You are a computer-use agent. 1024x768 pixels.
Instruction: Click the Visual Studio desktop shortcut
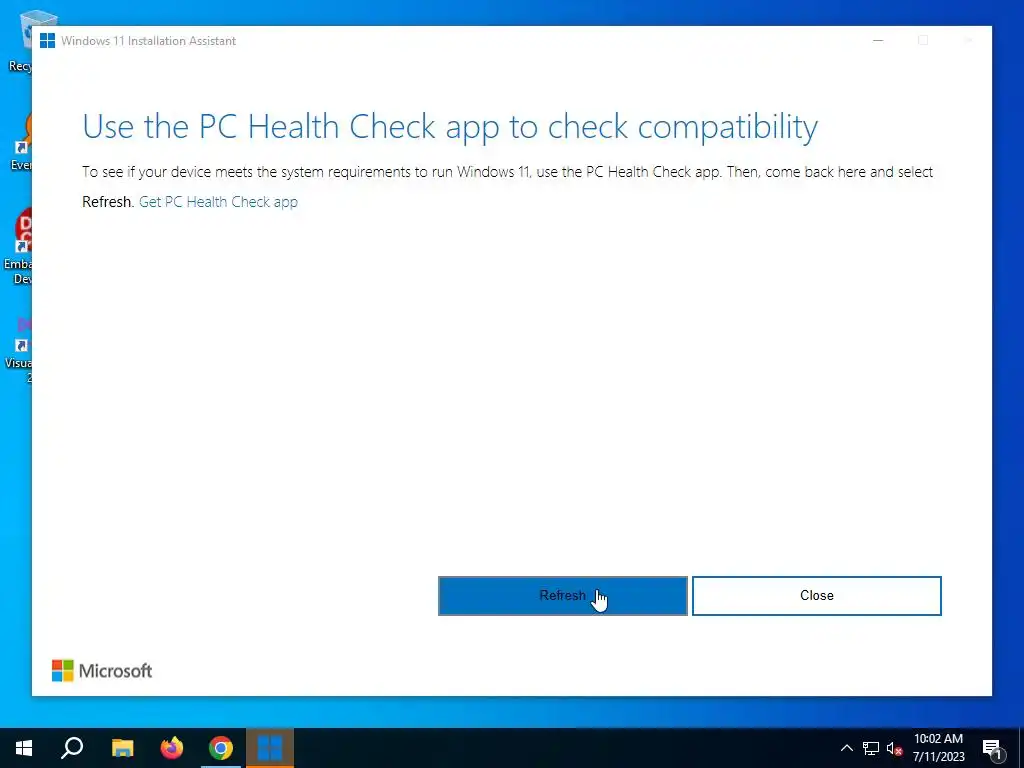tap(20, 351)
